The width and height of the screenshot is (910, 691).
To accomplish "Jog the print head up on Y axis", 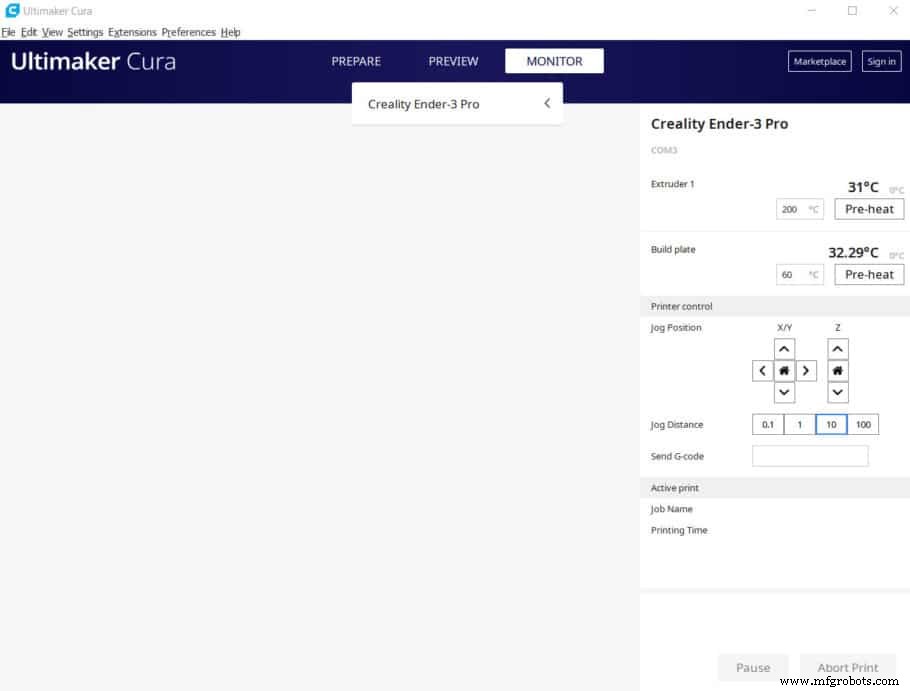I will coord(785,349).
